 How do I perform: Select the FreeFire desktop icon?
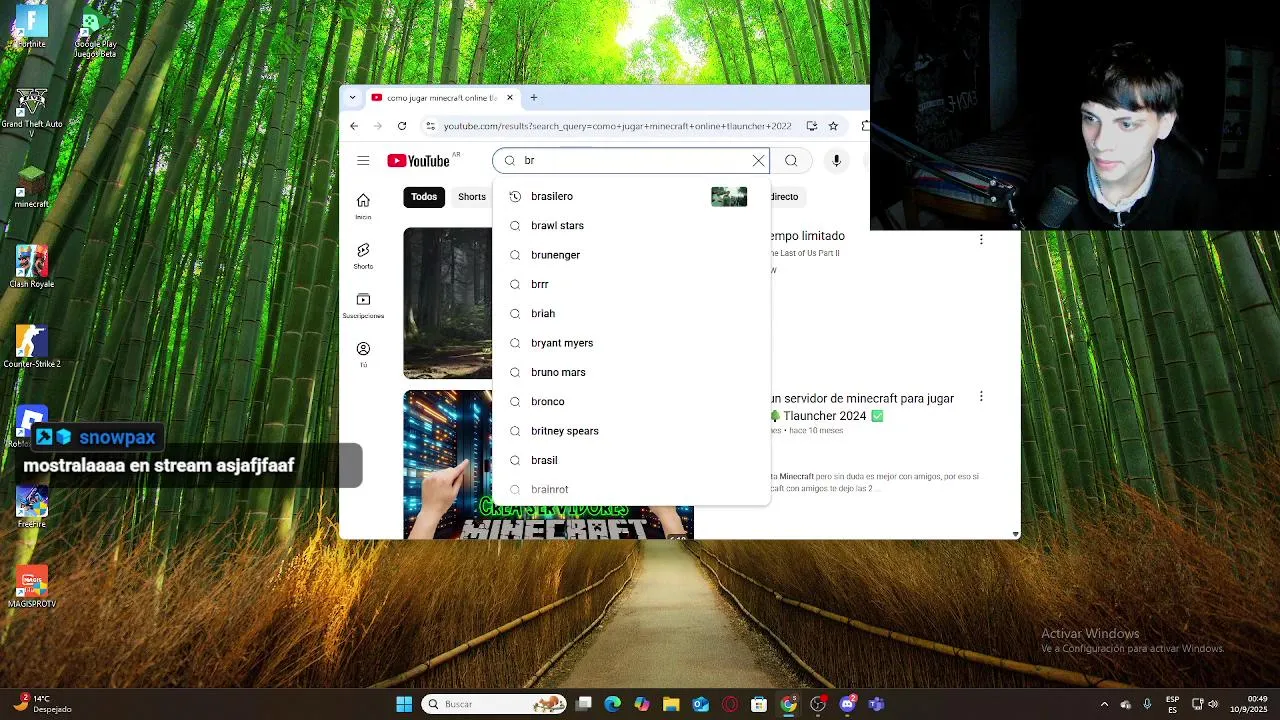tap(31, 507)
